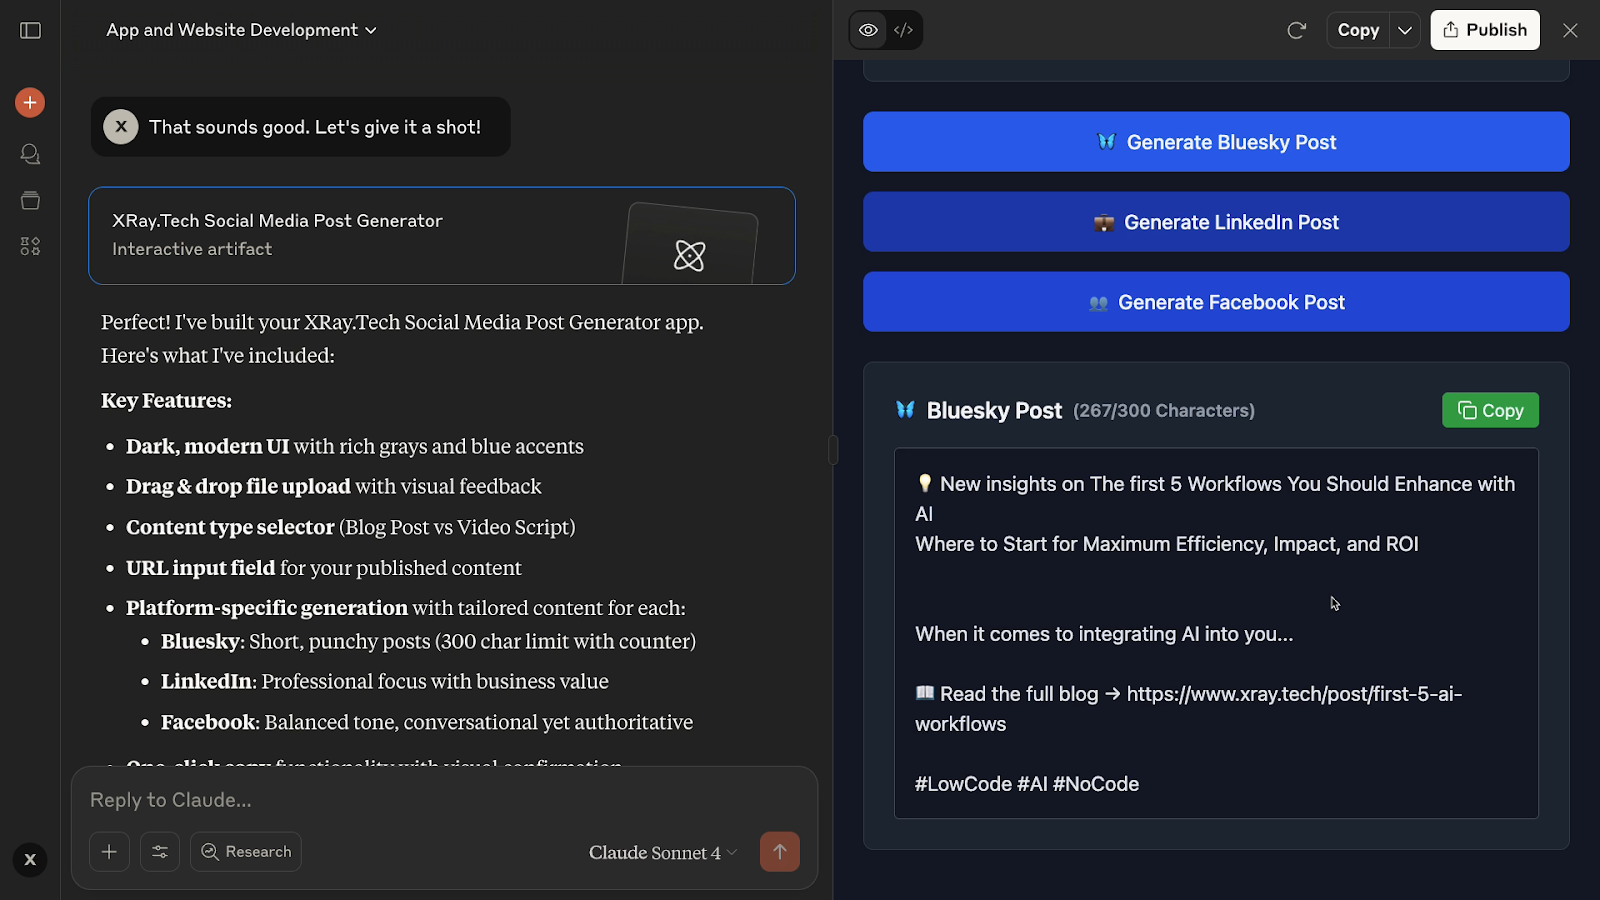
Task: Click inside the Bluesky post text box
Action: [x=1216, y=633]
